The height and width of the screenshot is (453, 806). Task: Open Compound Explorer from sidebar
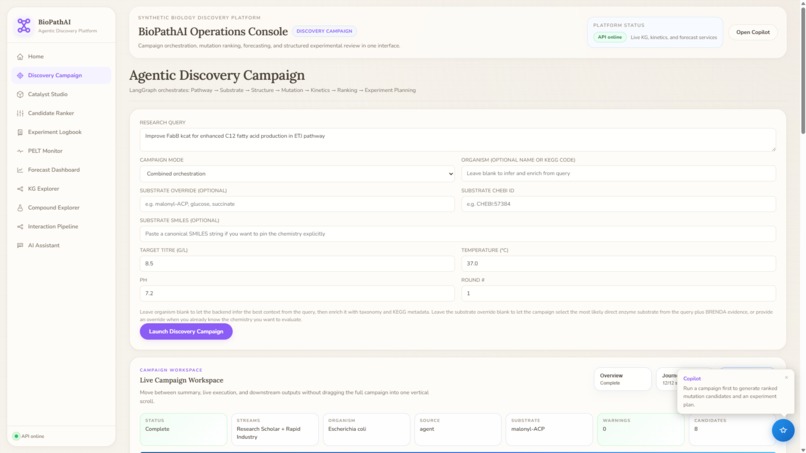click(61, 208)
